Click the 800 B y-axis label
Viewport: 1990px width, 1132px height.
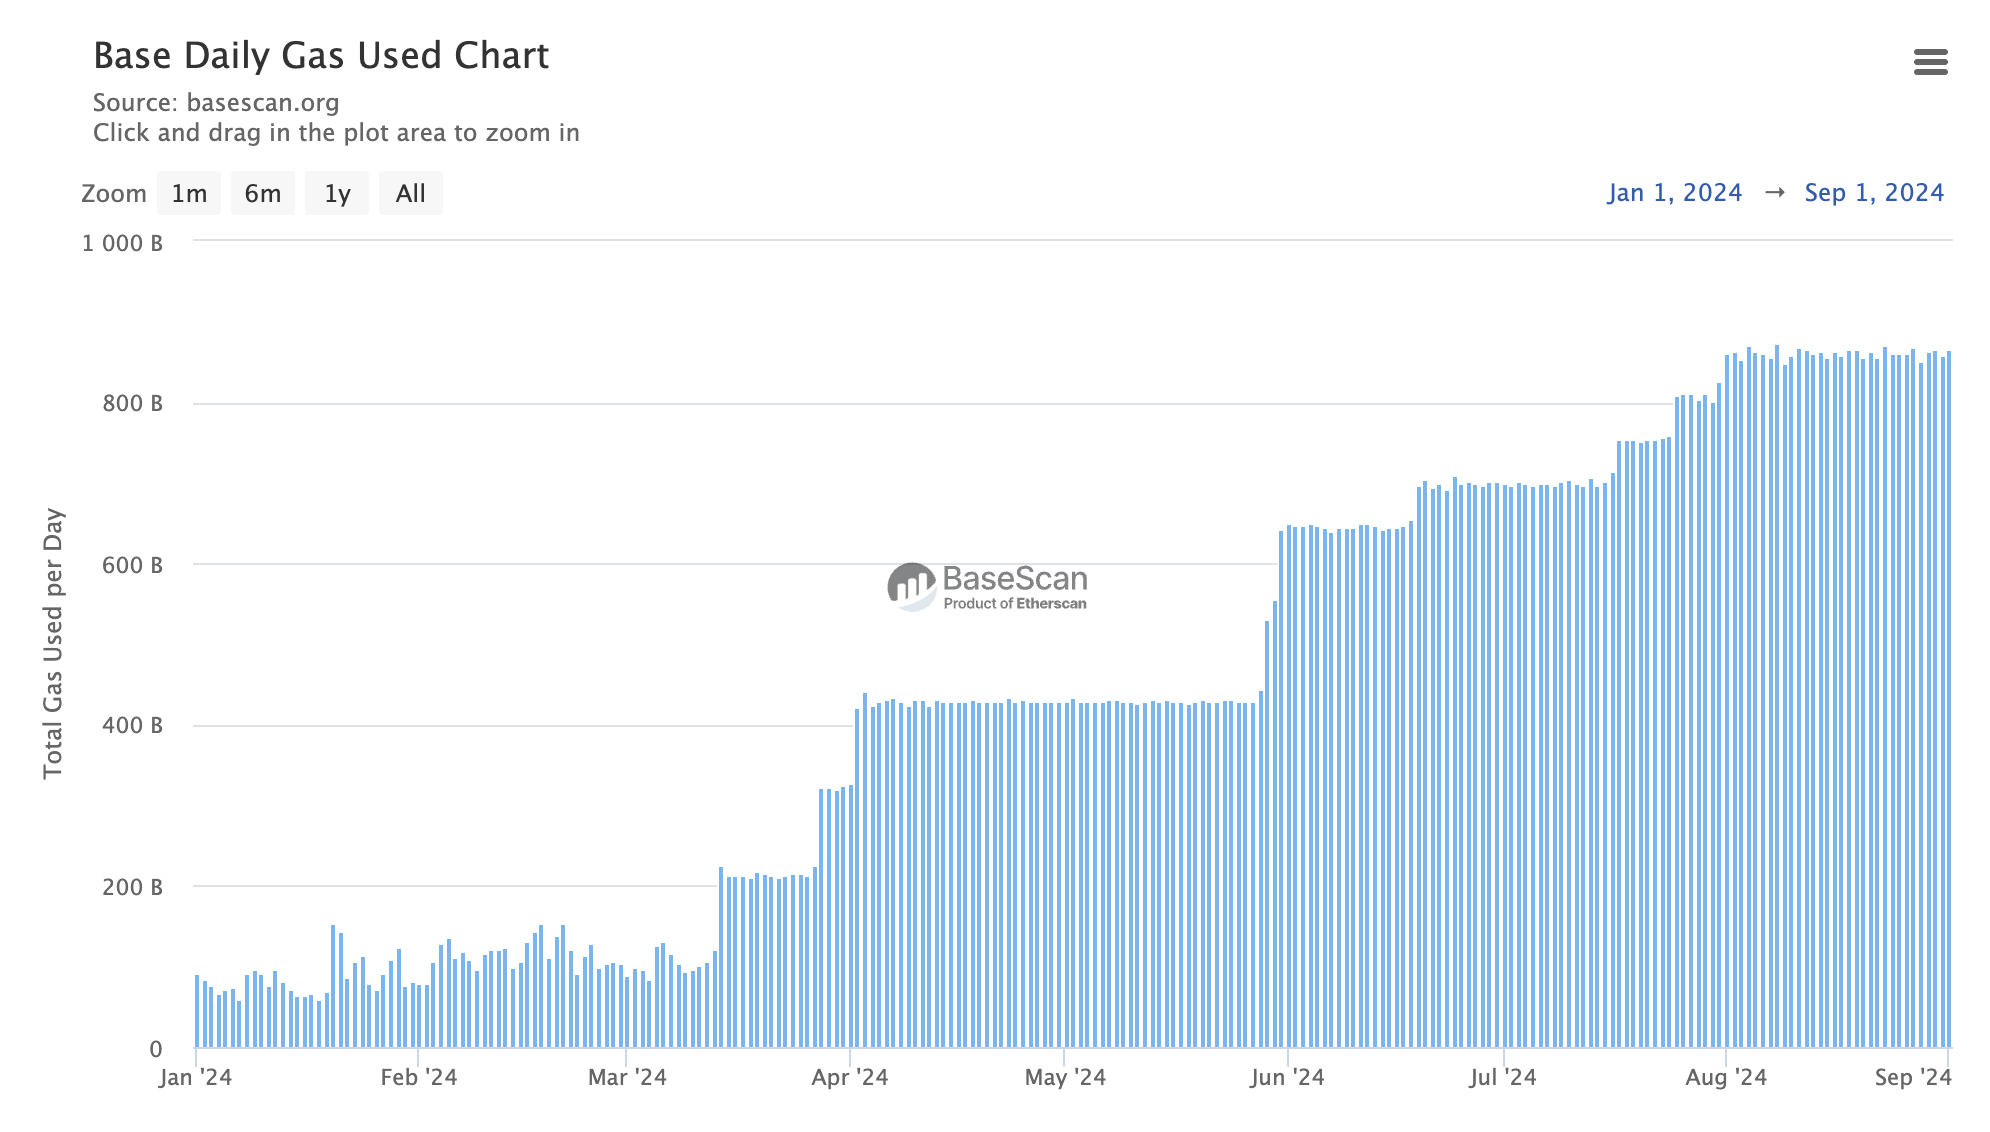point(132,404)
